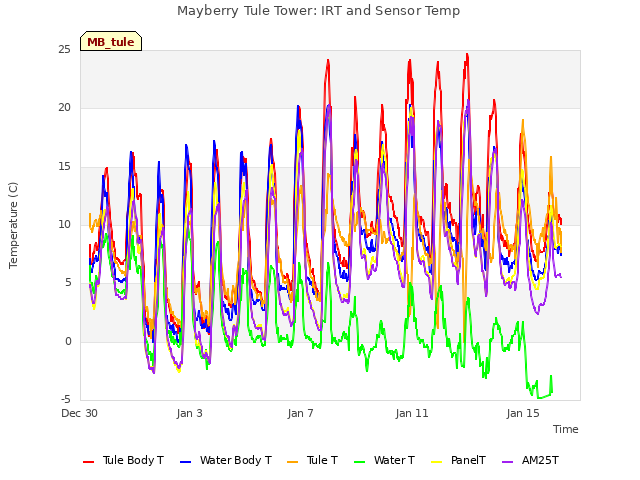Screen dimensions: 640x480
Task: Click the 20 y-axis tick label
Action: [x=64, y=108]
